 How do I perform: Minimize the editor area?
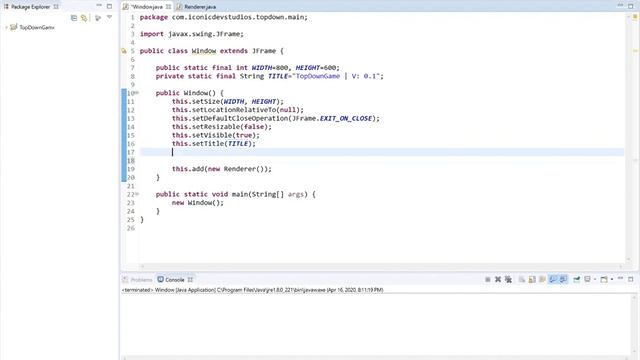pyautogui.click(x=620, y=6)
